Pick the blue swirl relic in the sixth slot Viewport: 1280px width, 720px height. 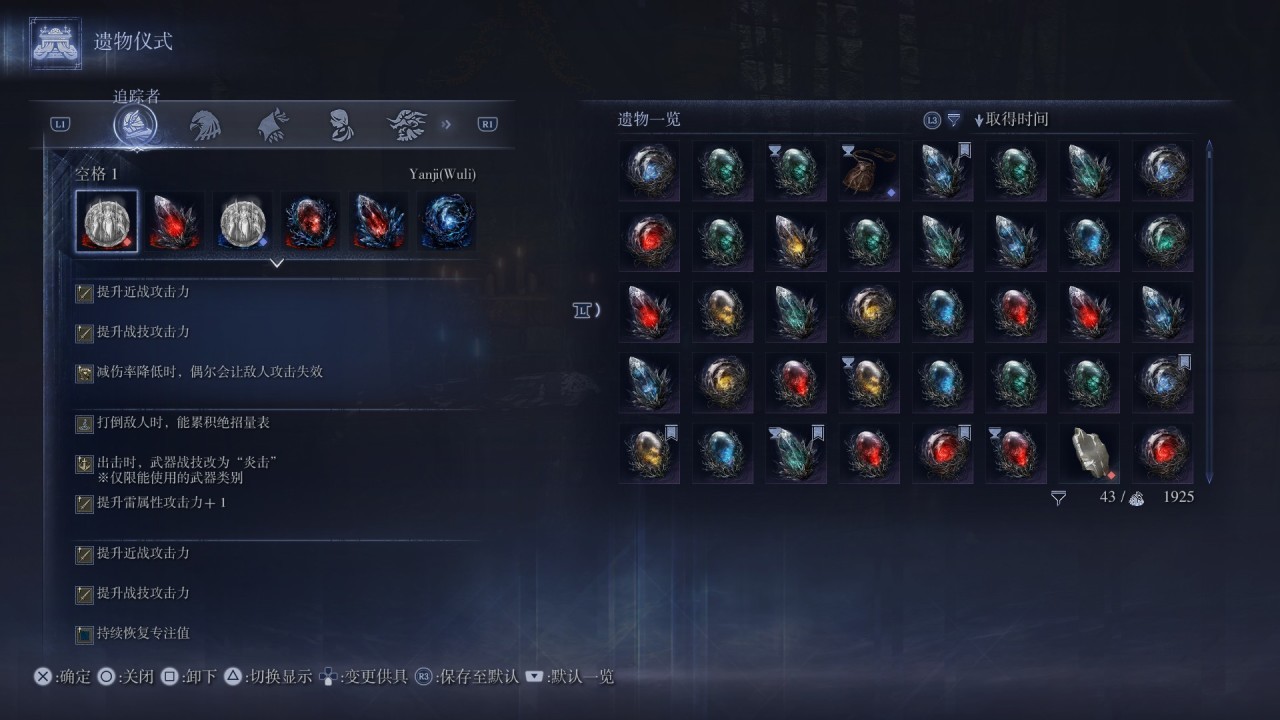coord(447,222)
